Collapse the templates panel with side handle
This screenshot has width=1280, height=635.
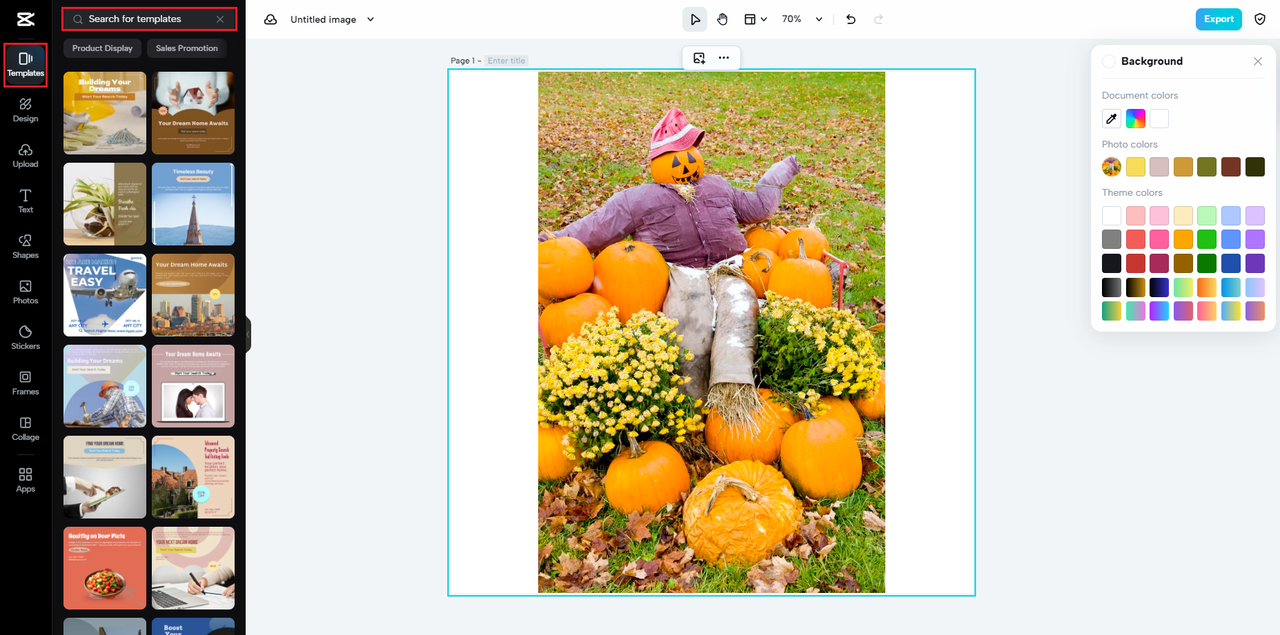tap(247, 335)
